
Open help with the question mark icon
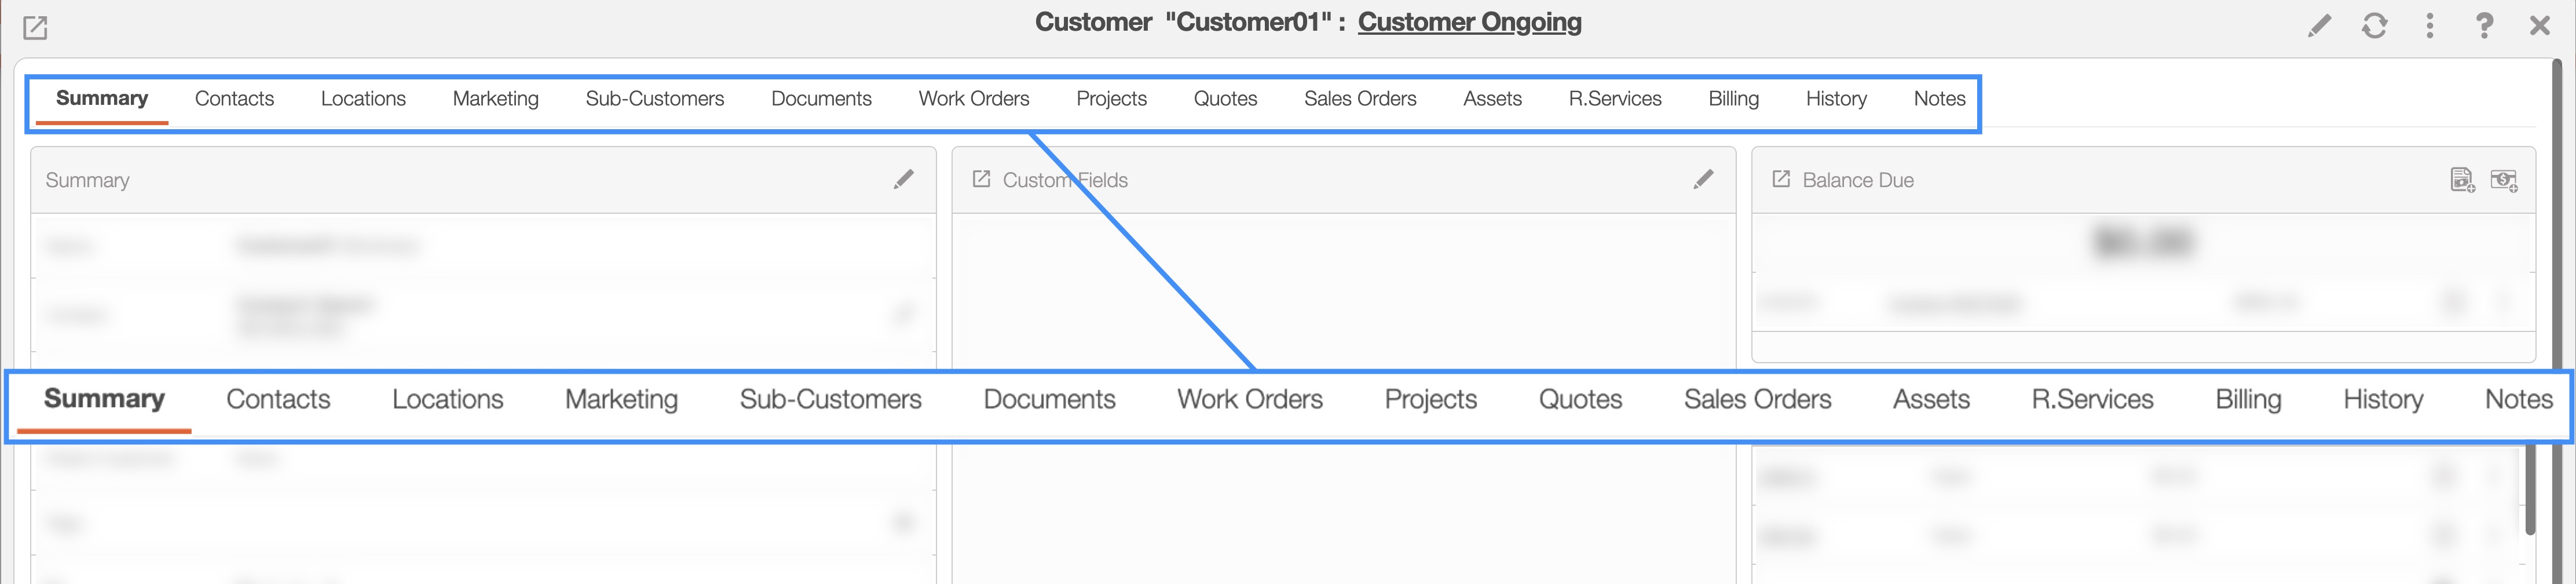click(x=2484, y=26)
